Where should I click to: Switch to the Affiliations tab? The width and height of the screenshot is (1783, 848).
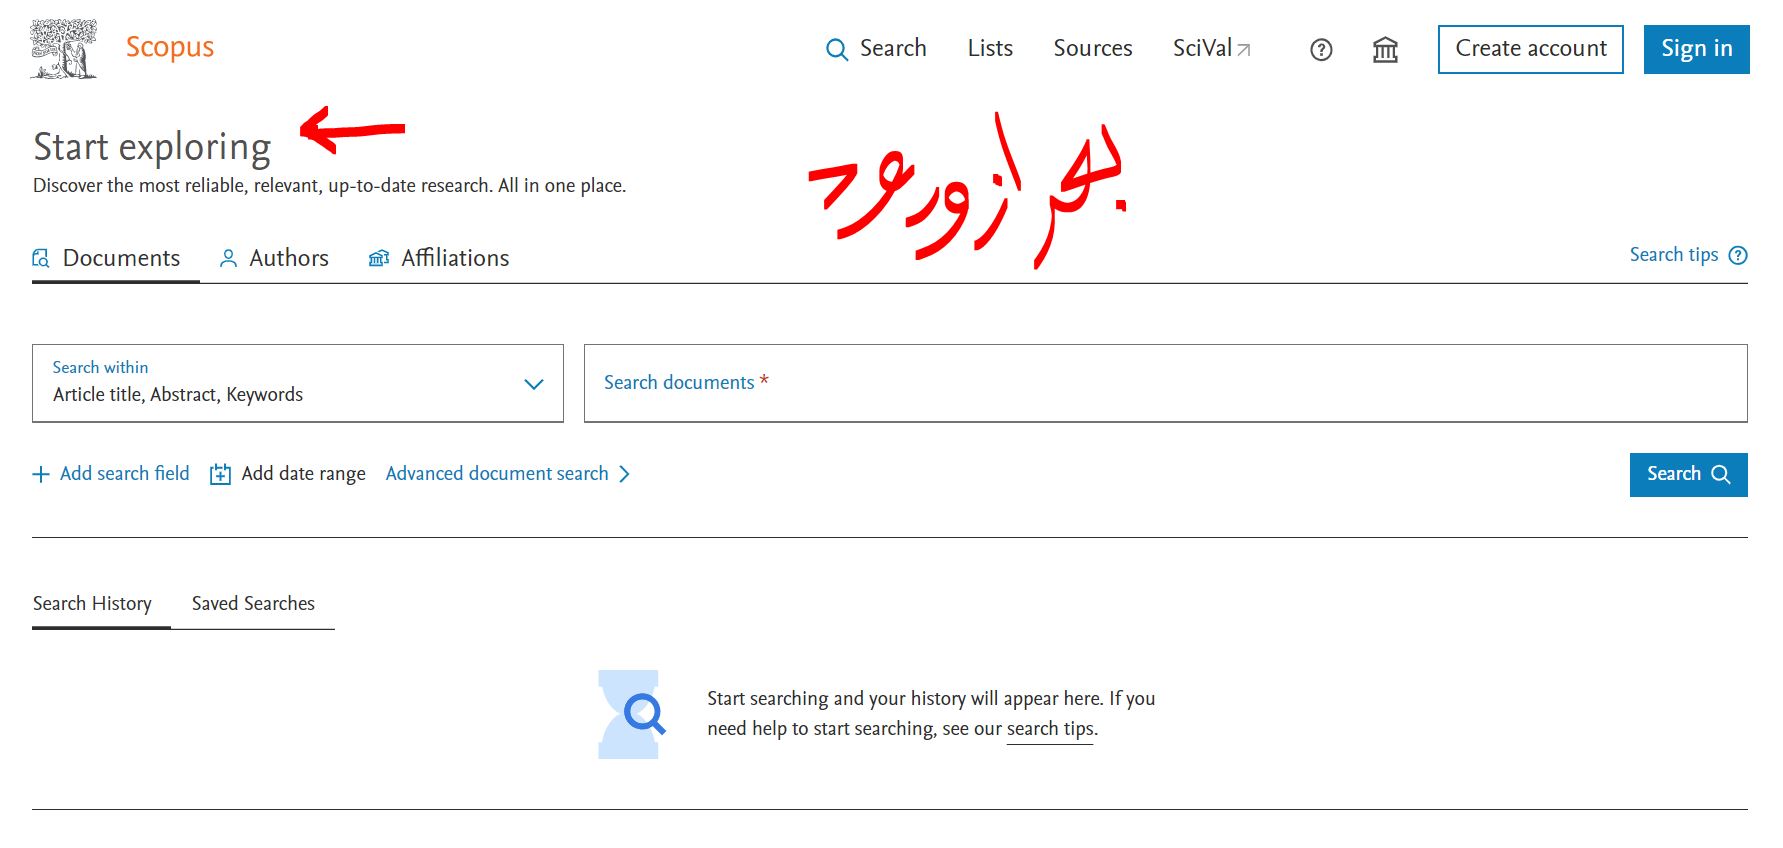(x=439, y=258)
